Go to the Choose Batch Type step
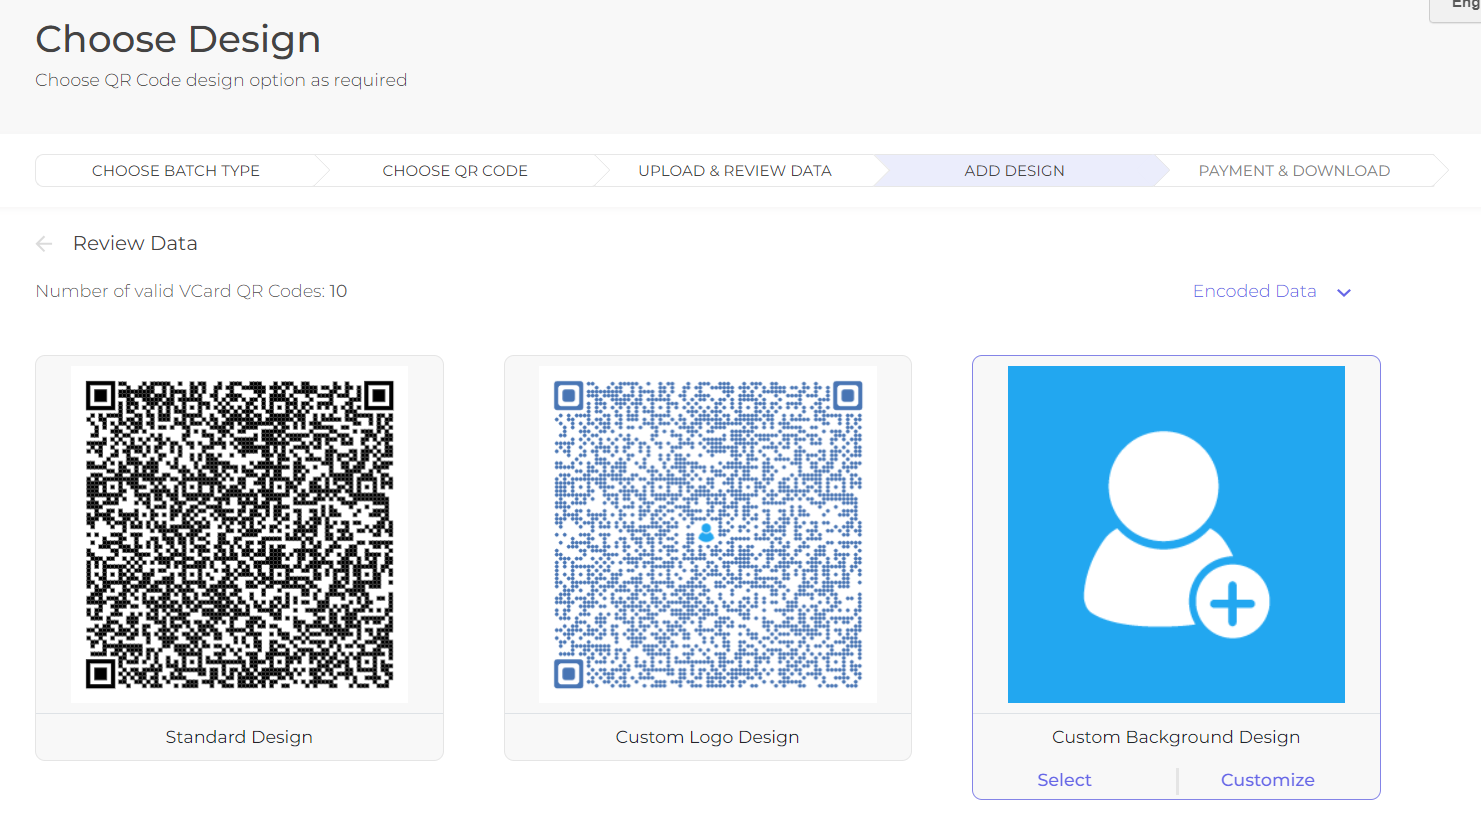 (176, 170)
